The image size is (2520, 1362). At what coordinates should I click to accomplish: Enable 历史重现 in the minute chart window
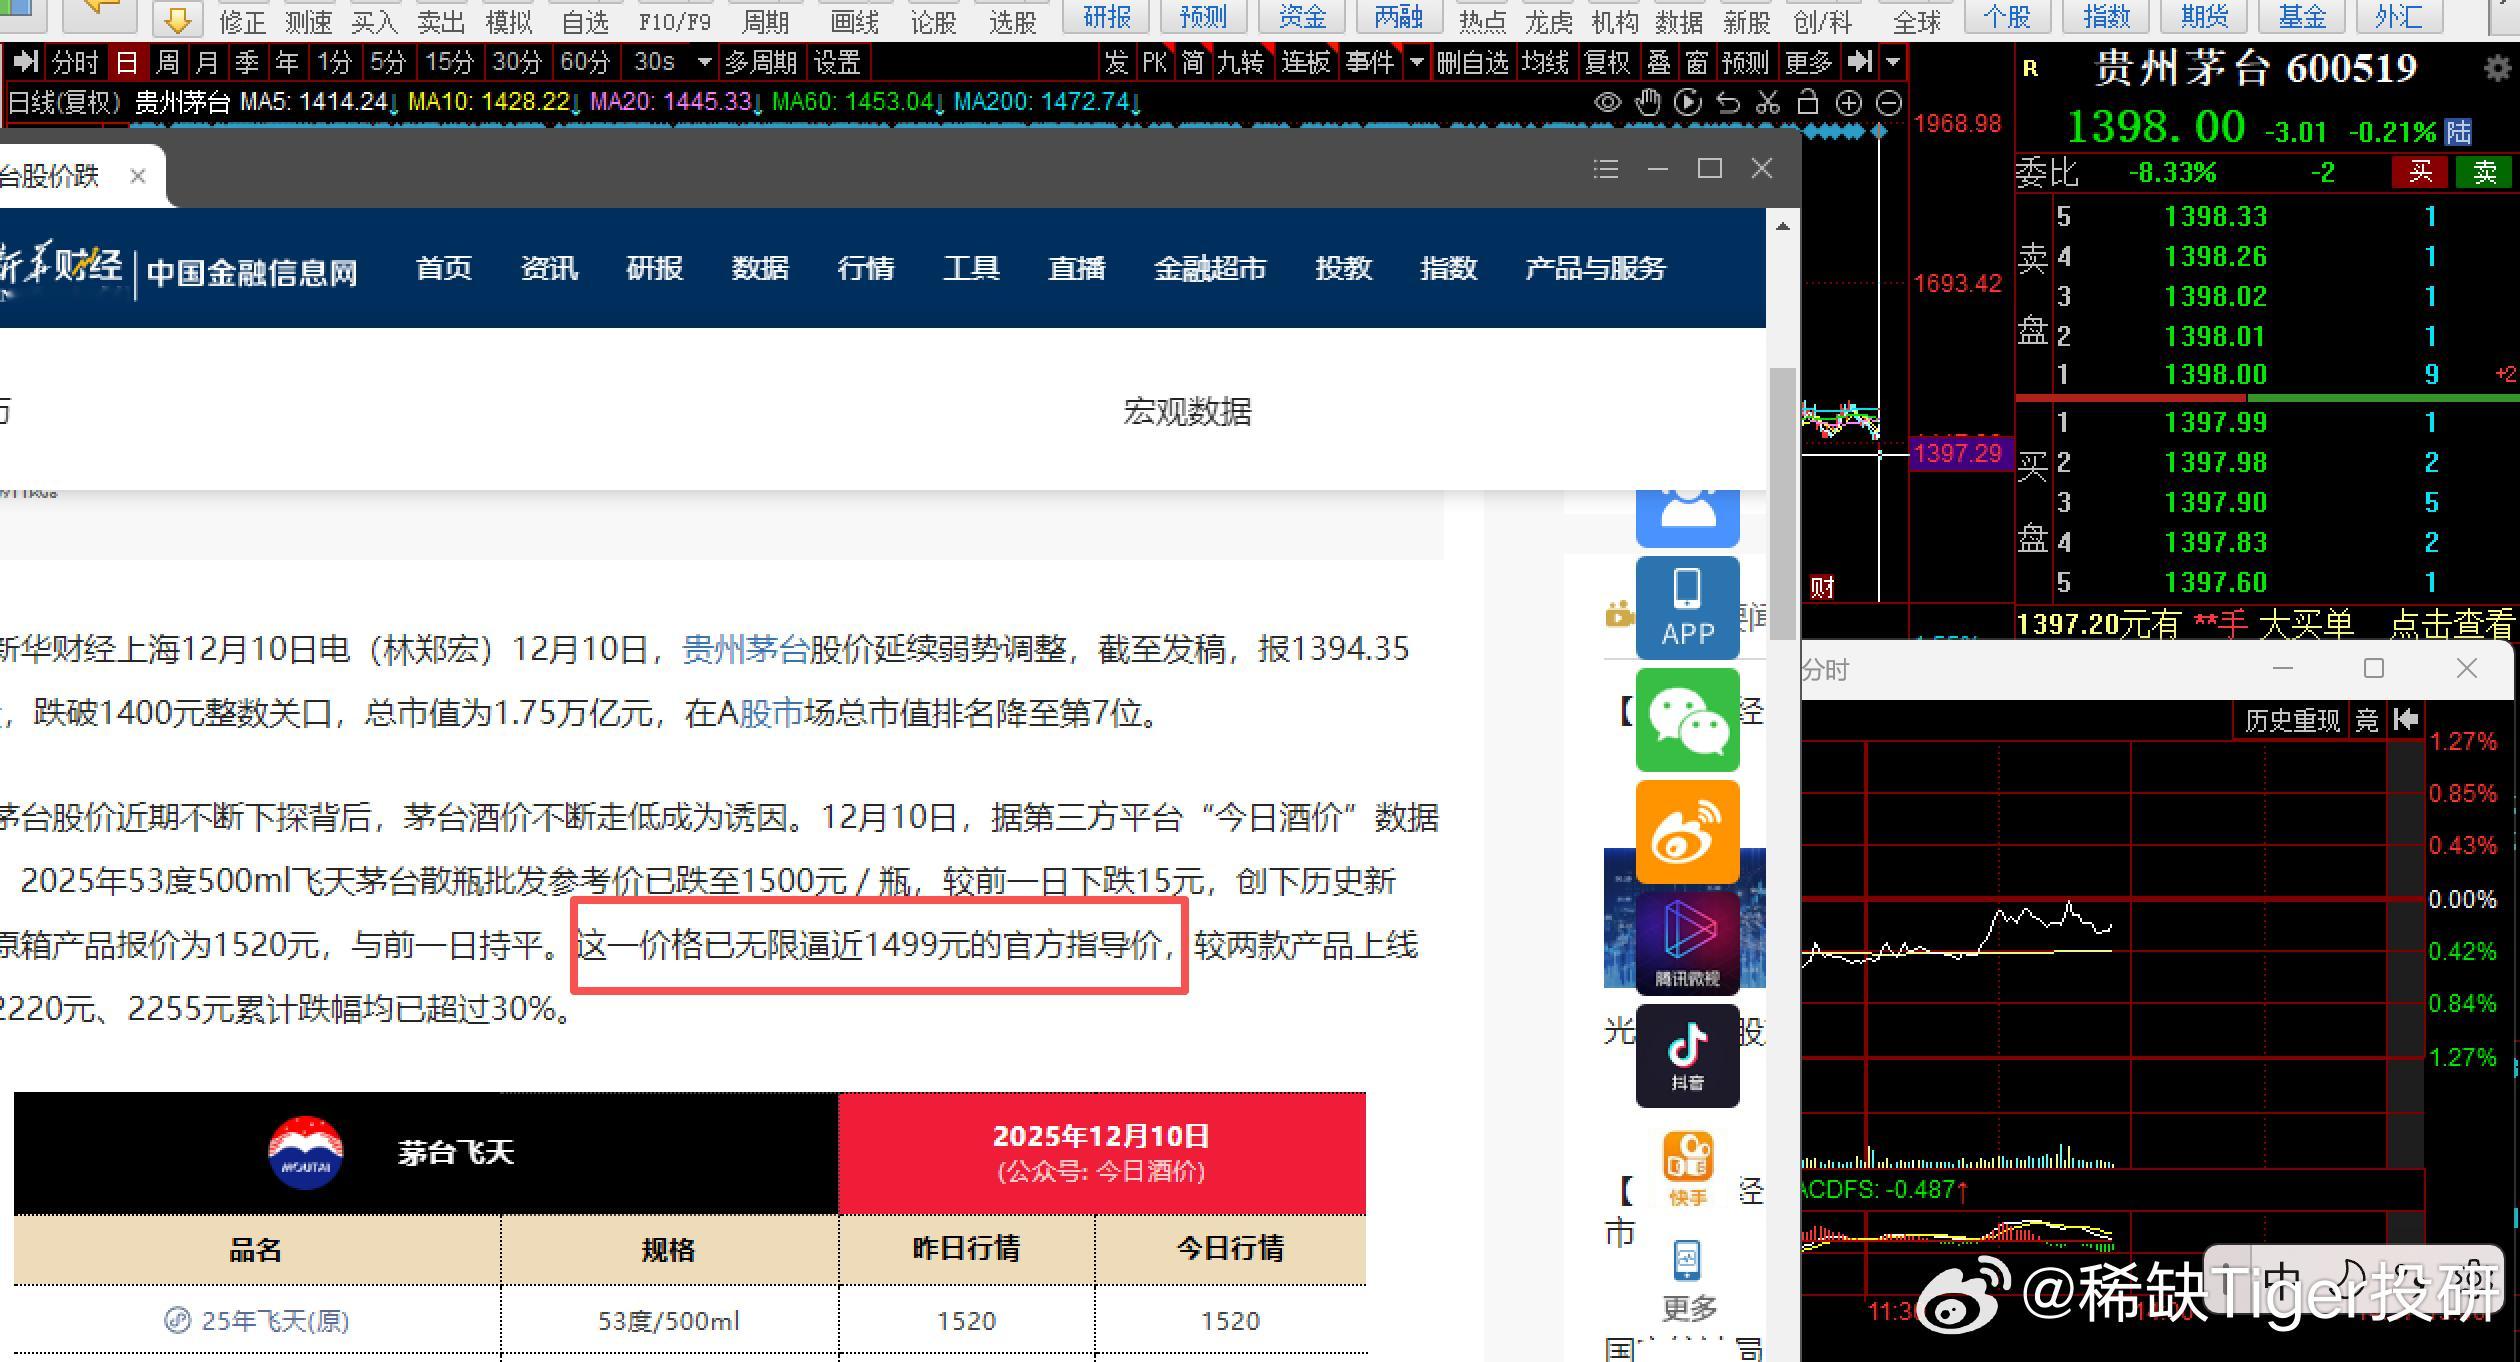coord(2293,719)
